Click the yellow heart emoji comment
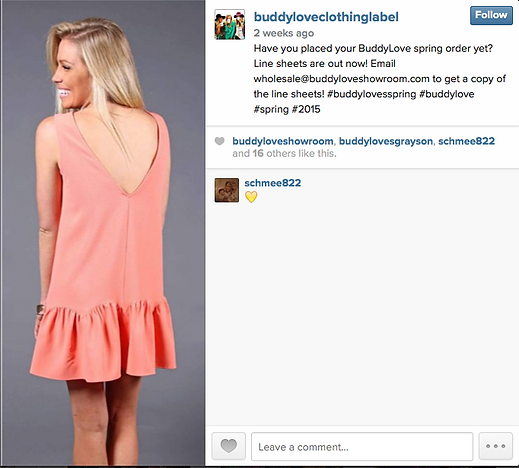The height and width of the screenshot is (468, 519). pos(251,197)
